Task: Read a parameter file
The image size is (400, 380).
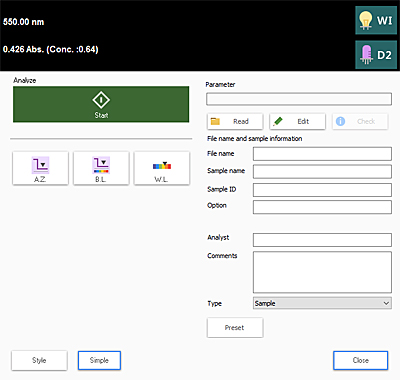Action: [x=235, y=121]
